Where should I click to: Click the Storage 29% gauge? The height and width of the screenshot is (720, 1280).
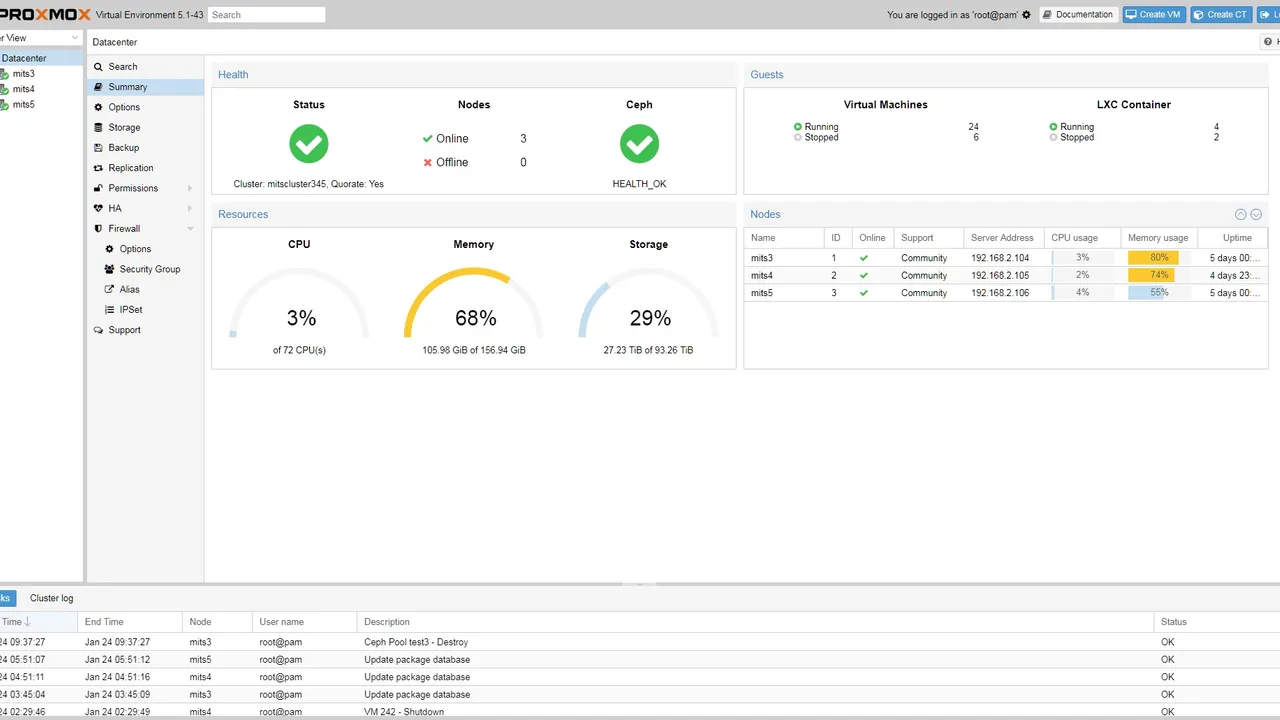pos(649,305)
